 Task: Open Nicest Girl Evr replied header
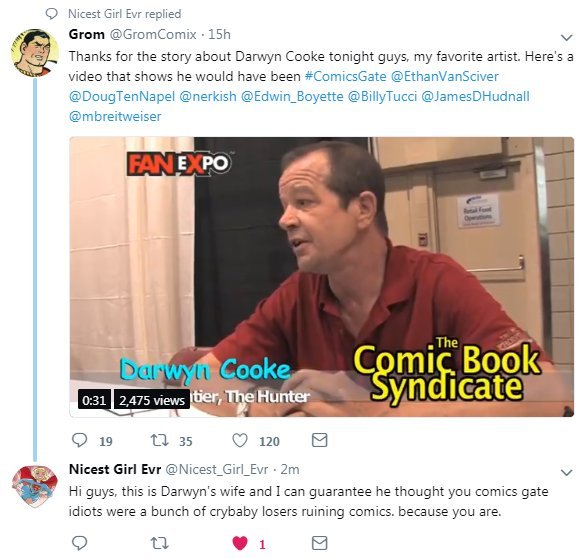[124, 14]
